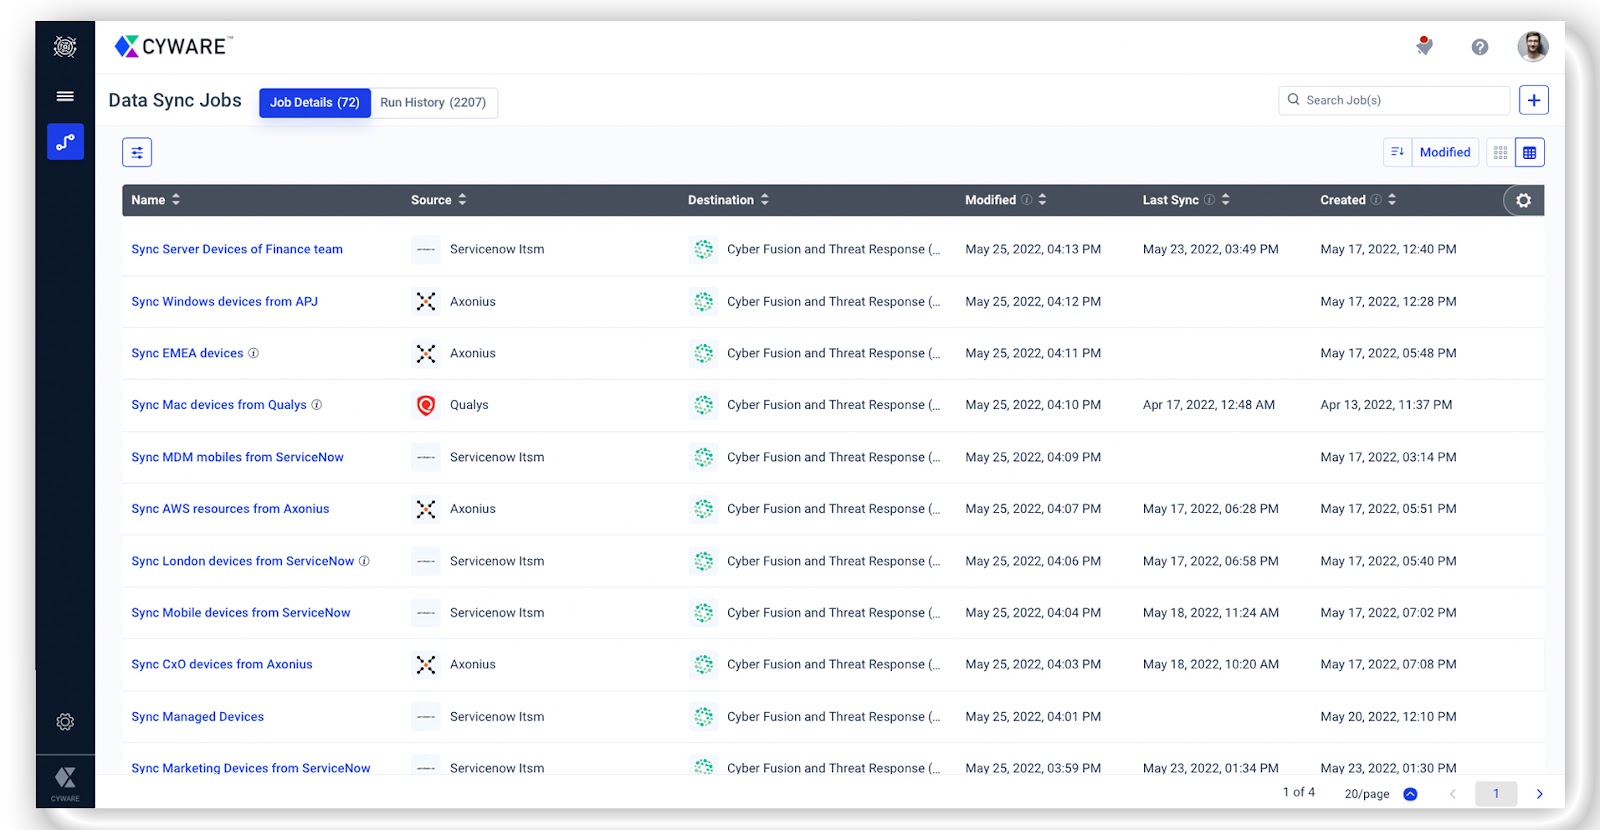
Task: Toggle sort order icon beside Modified
Action: coord(1398,152)
